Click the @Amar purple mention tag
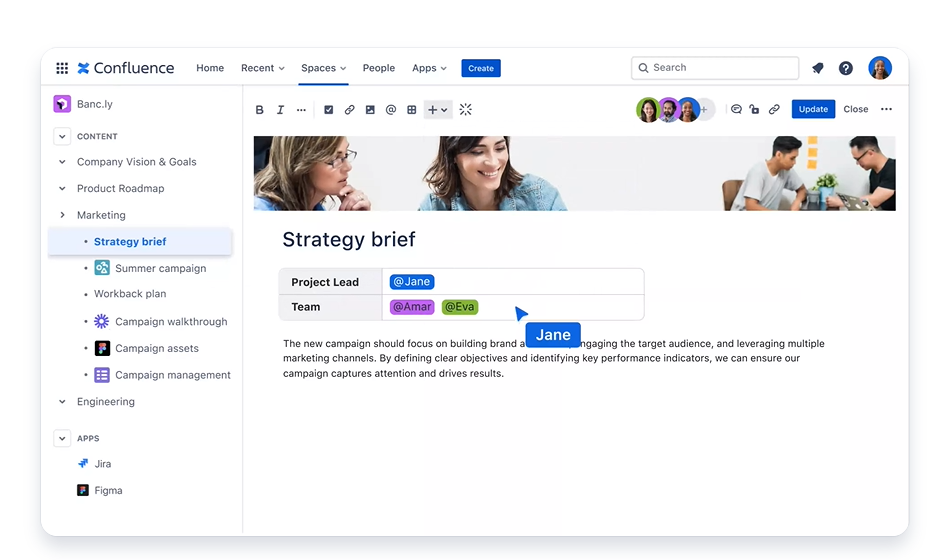 [412, 307]
